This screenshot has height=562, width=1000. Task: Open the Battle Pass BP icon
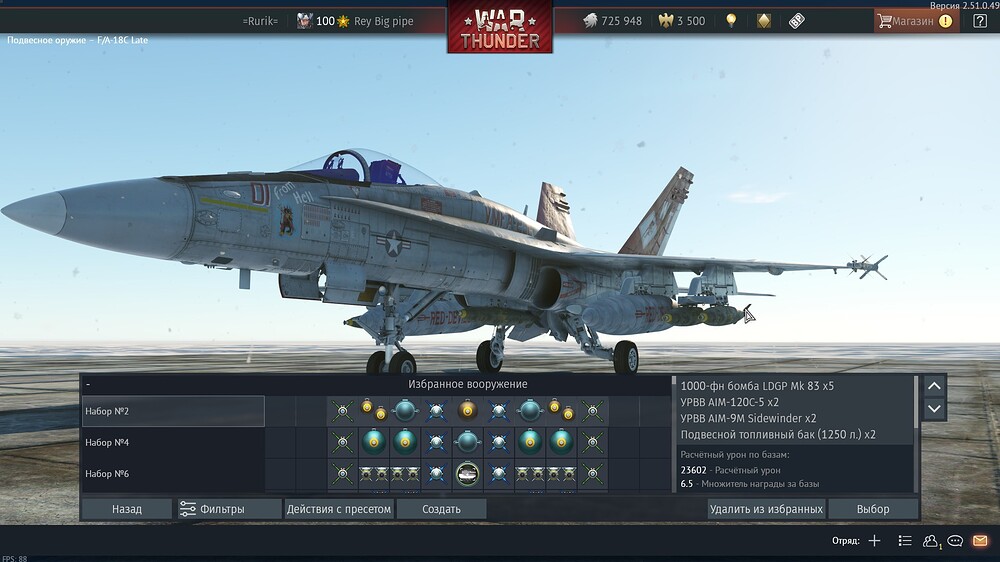[797, 21]
